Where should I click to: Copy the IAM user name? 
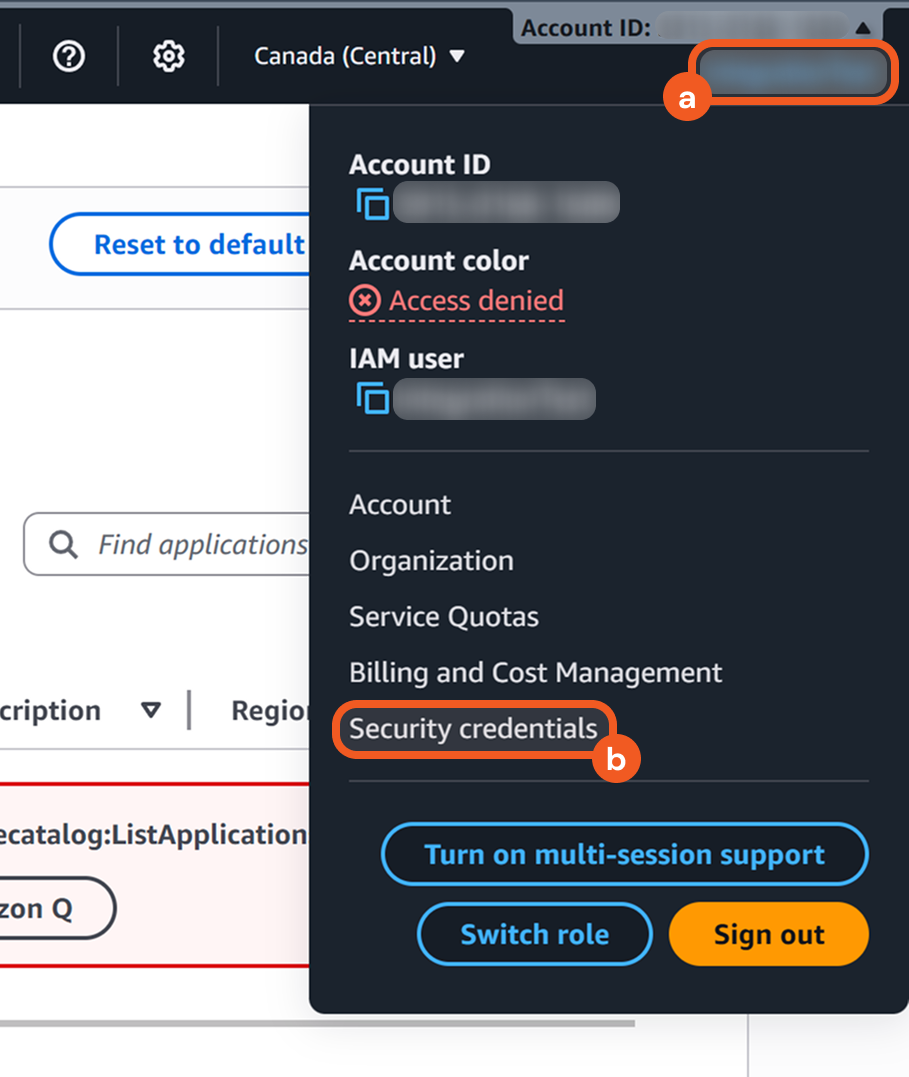coord(373,399)
